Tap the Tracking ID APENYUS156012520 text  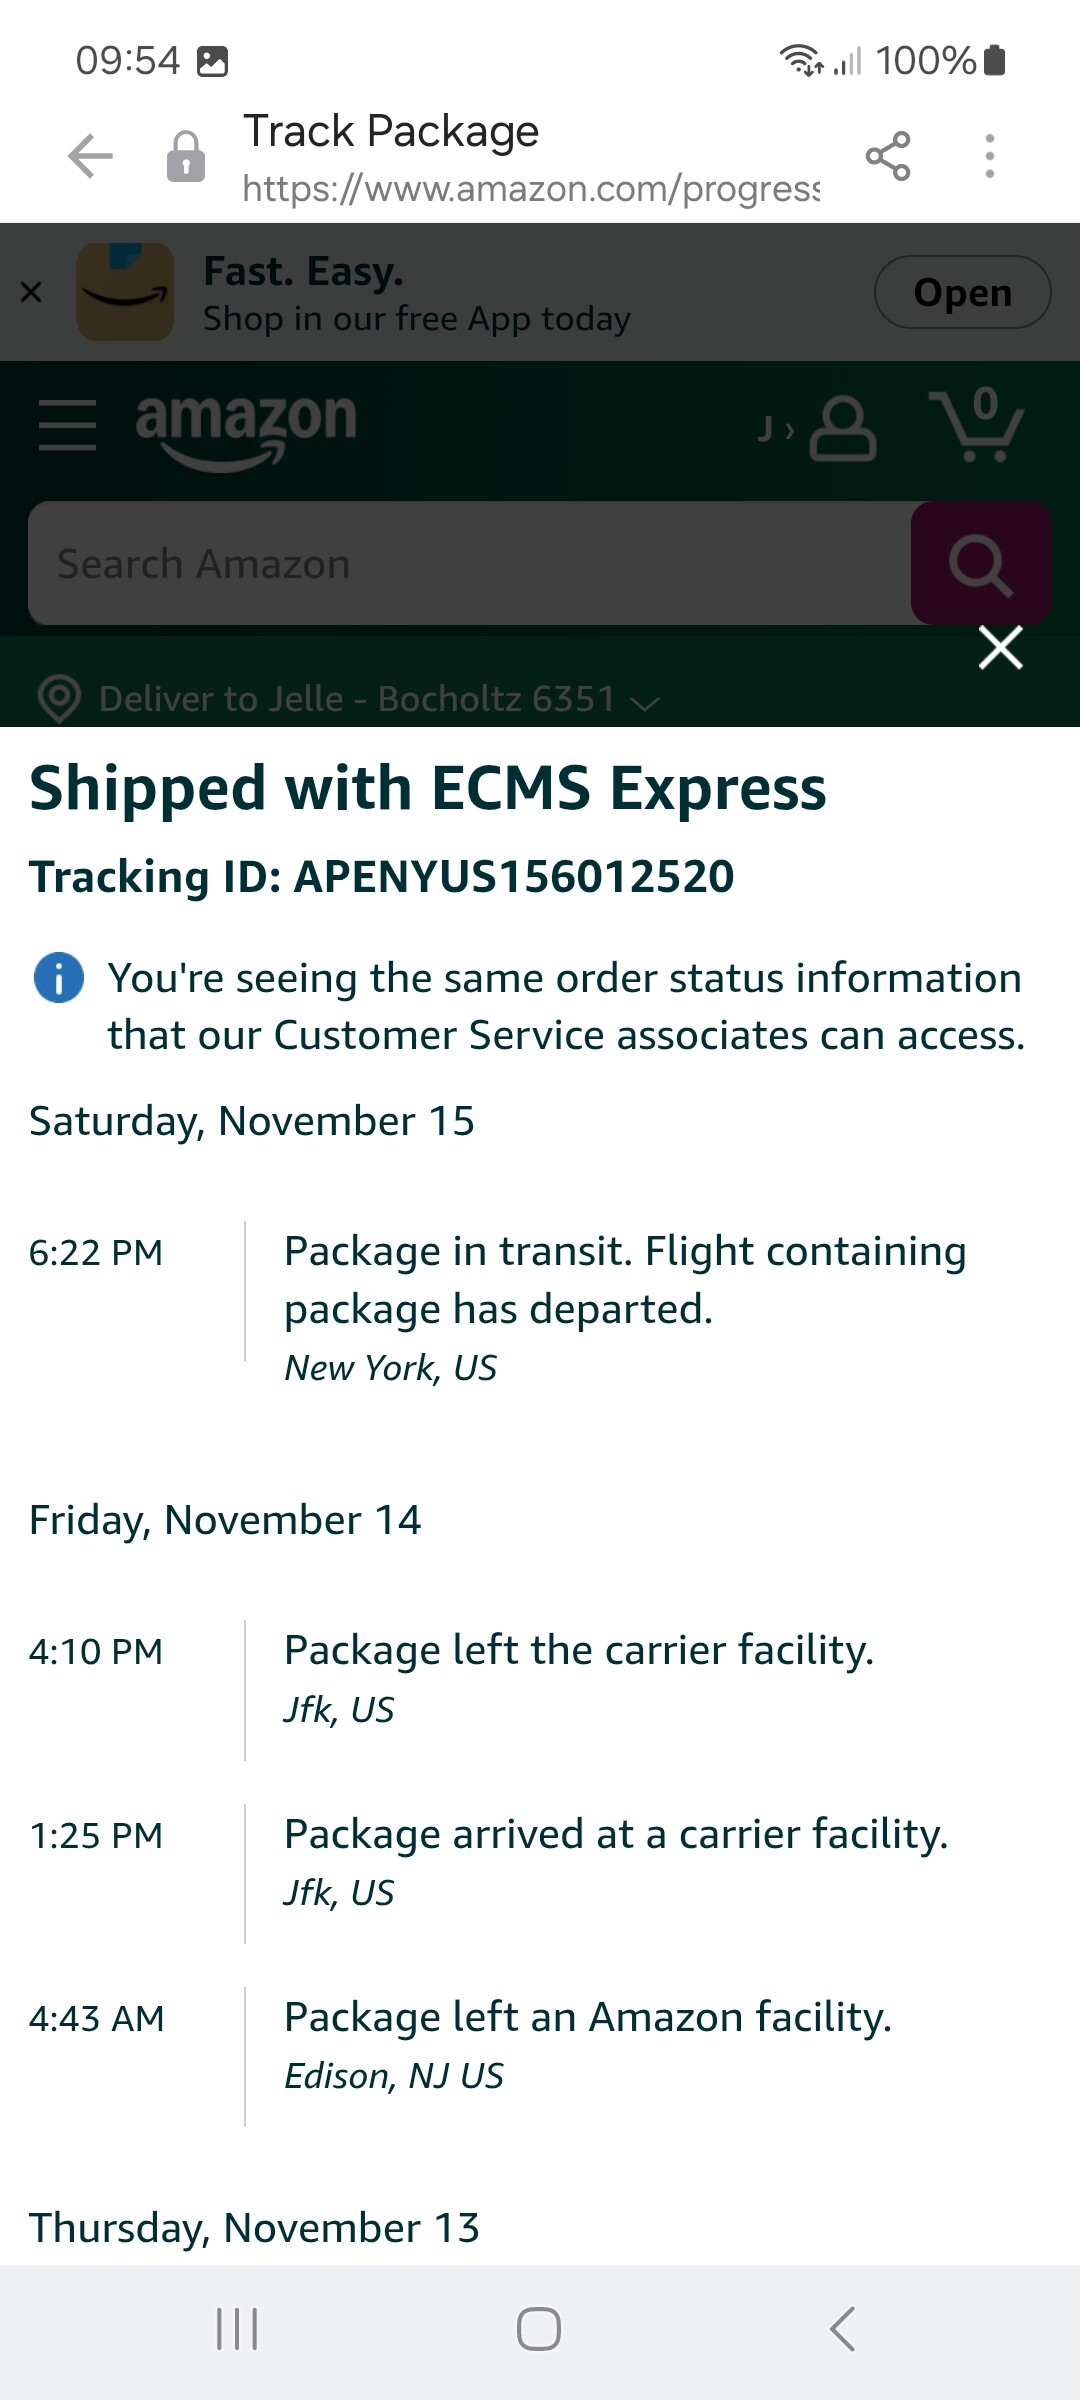(x=382, y=877)
